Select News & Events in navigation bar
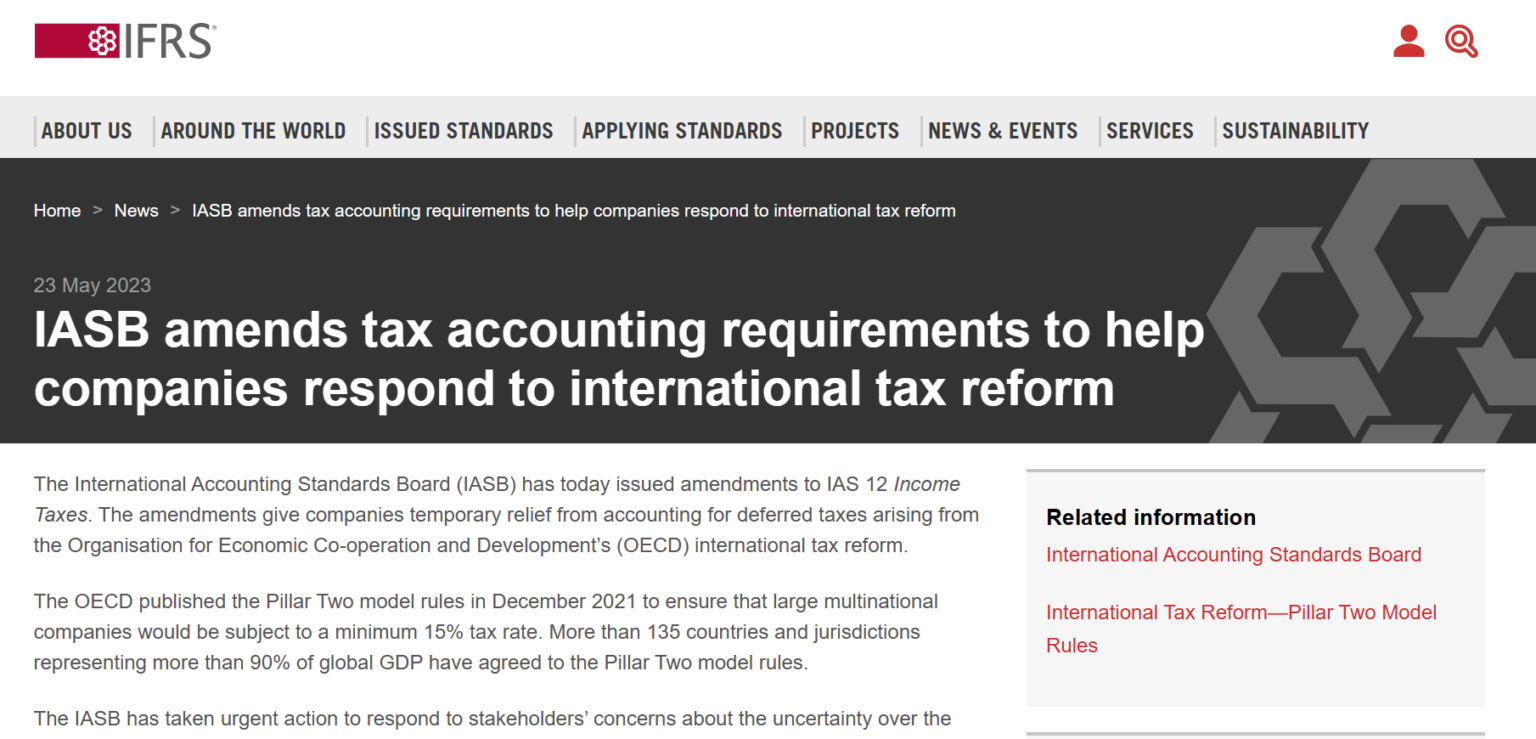Viewport: 1536px width, 739px height. pos(1003,131)
